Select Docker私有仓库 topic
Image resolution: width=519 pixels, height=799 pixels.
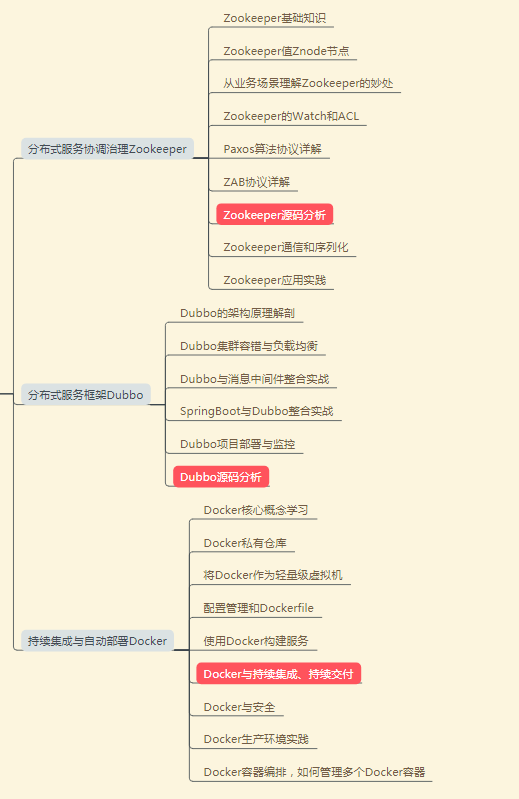[x=245, y=543]
